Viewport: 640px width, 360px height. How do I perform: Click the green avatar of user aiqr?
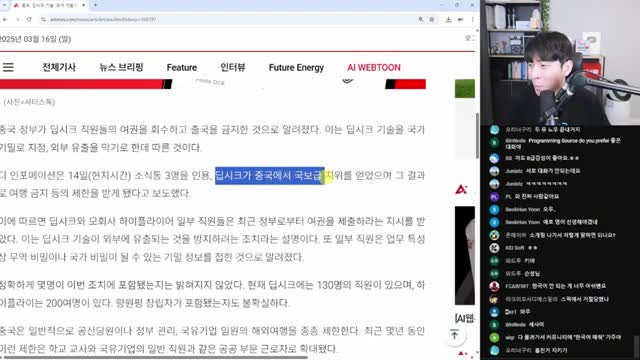pos(494,337)
